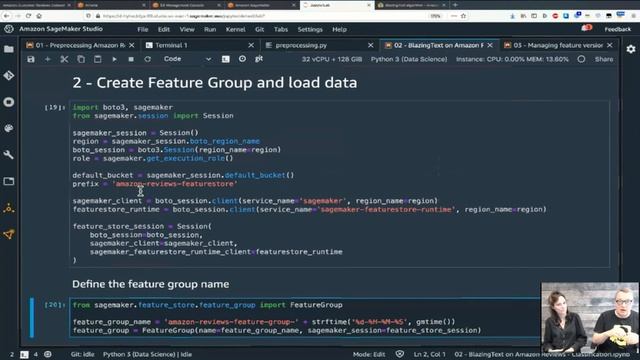Click the Instance CPU and MEM usage text
640x360 pixels.
512,59
